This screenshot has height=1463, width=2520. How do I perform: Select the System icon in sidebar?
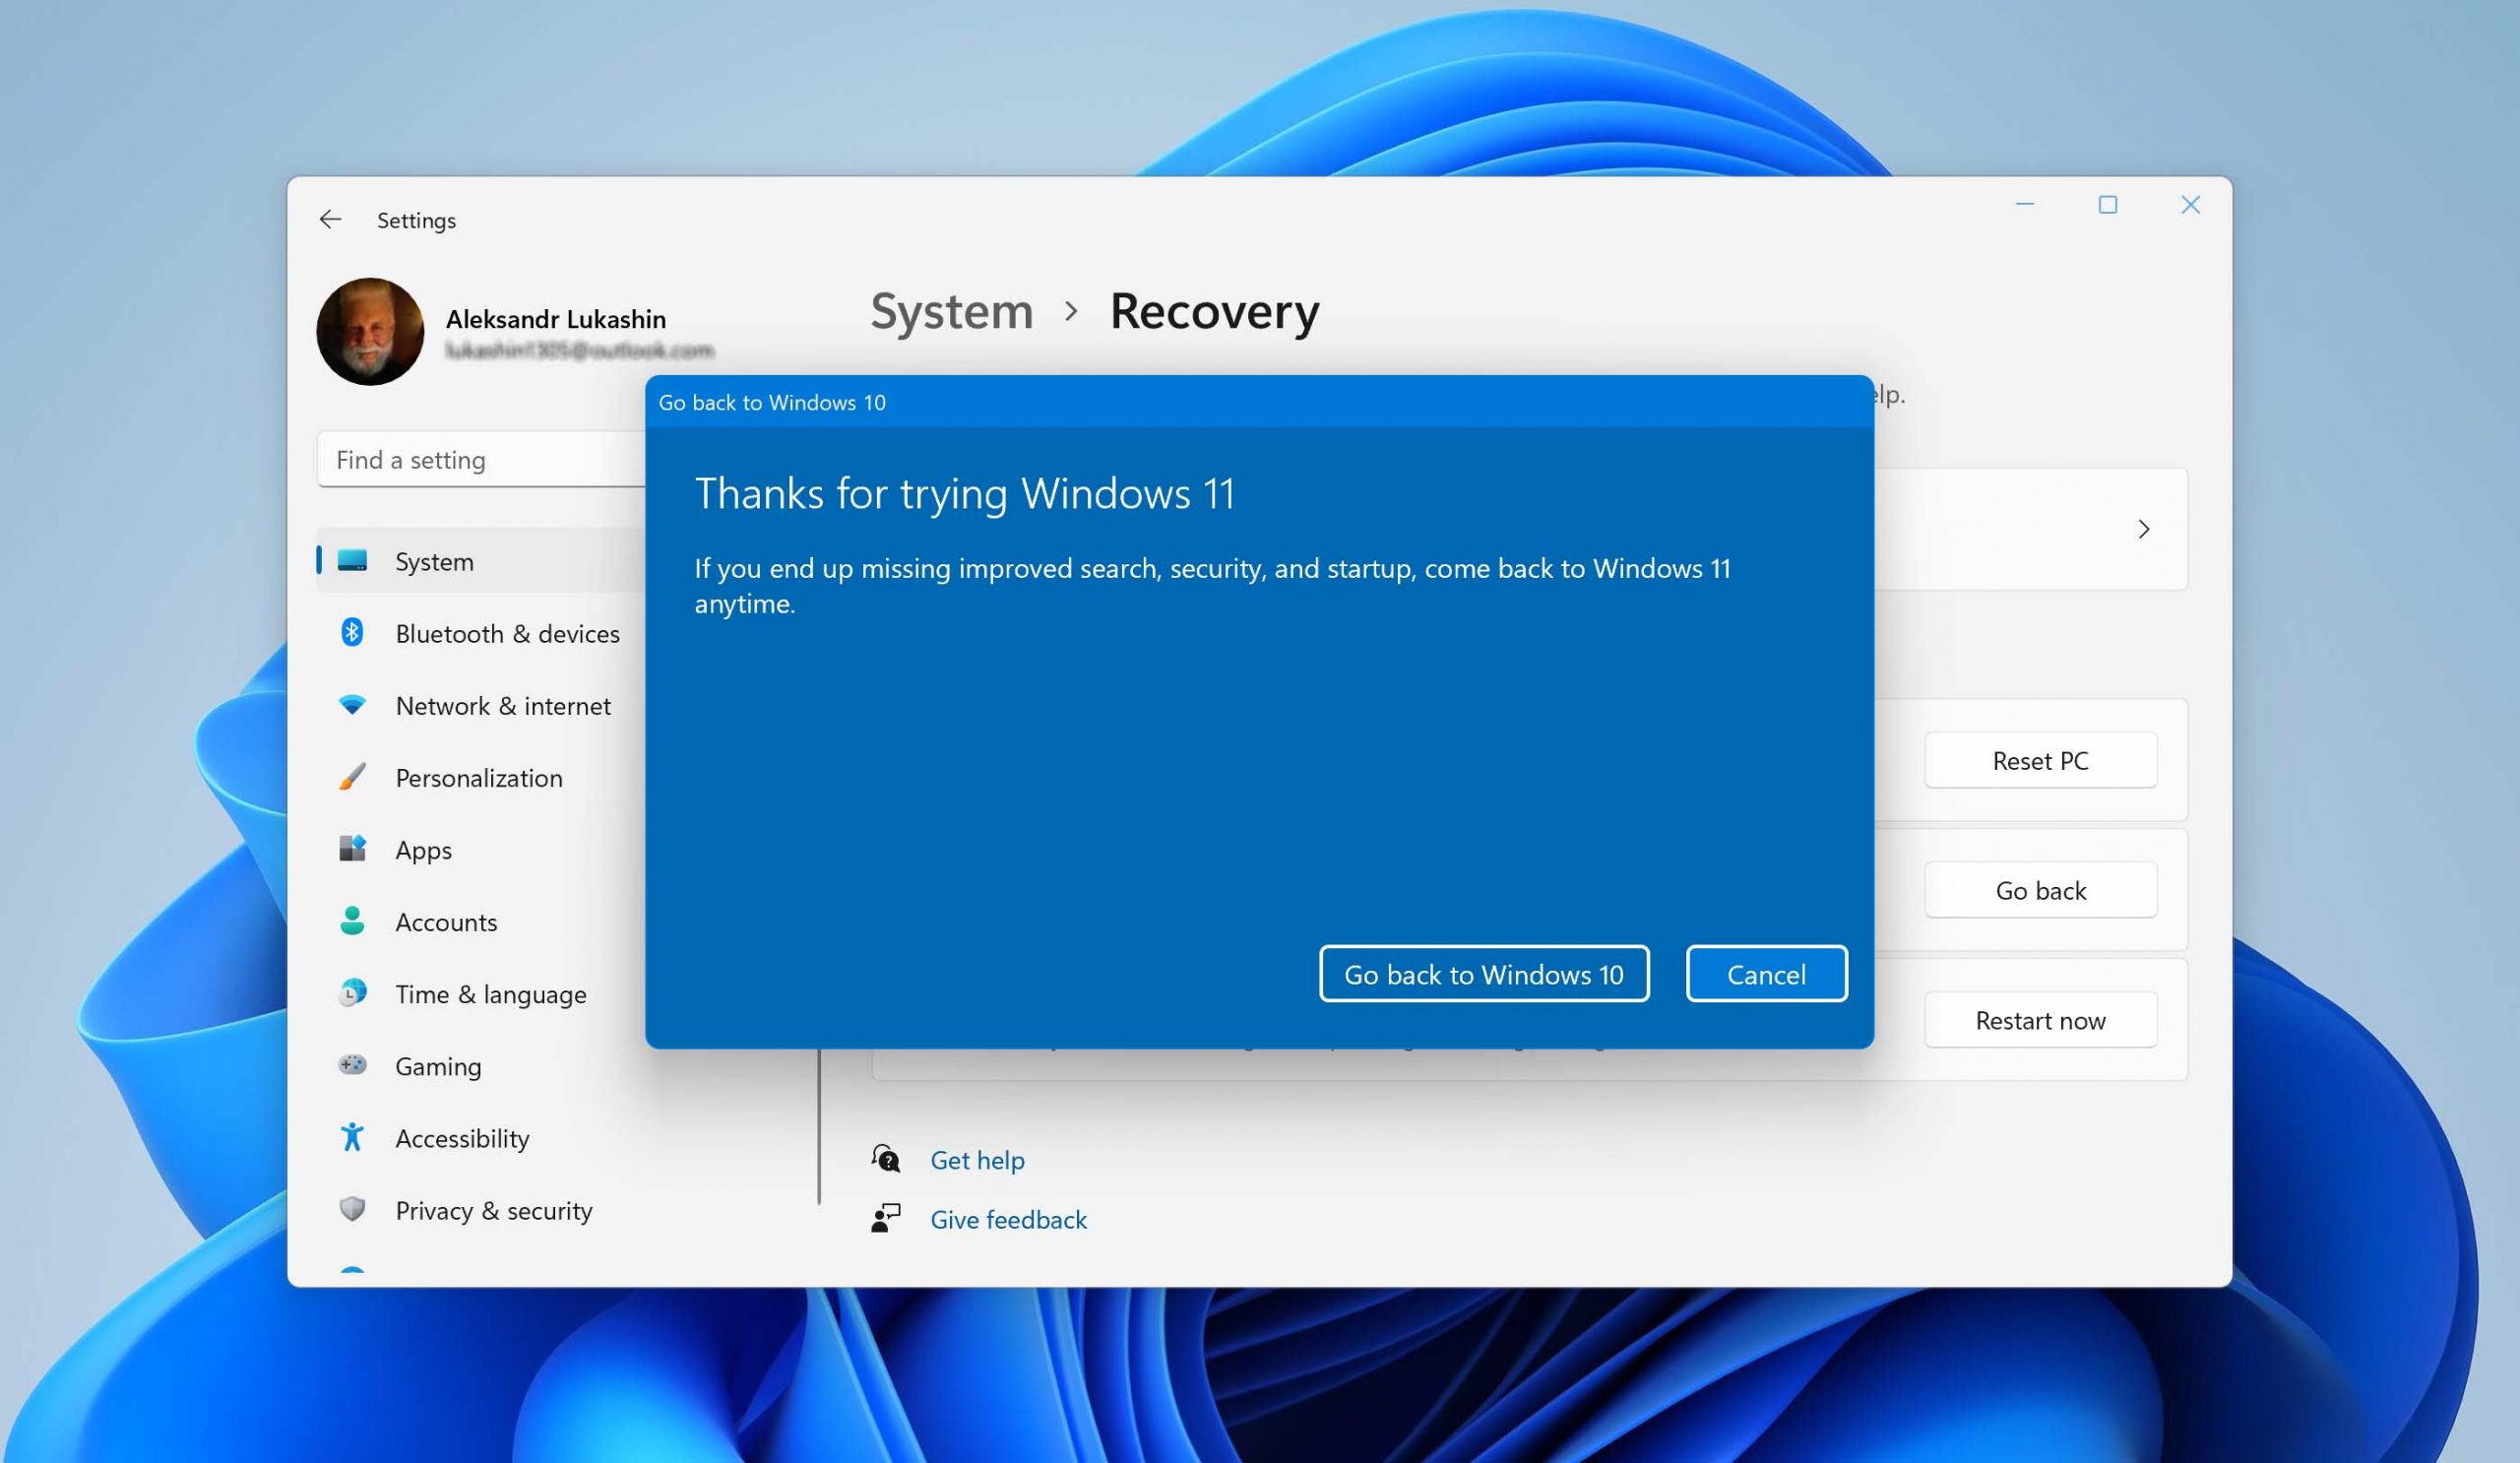pos(352,560)
